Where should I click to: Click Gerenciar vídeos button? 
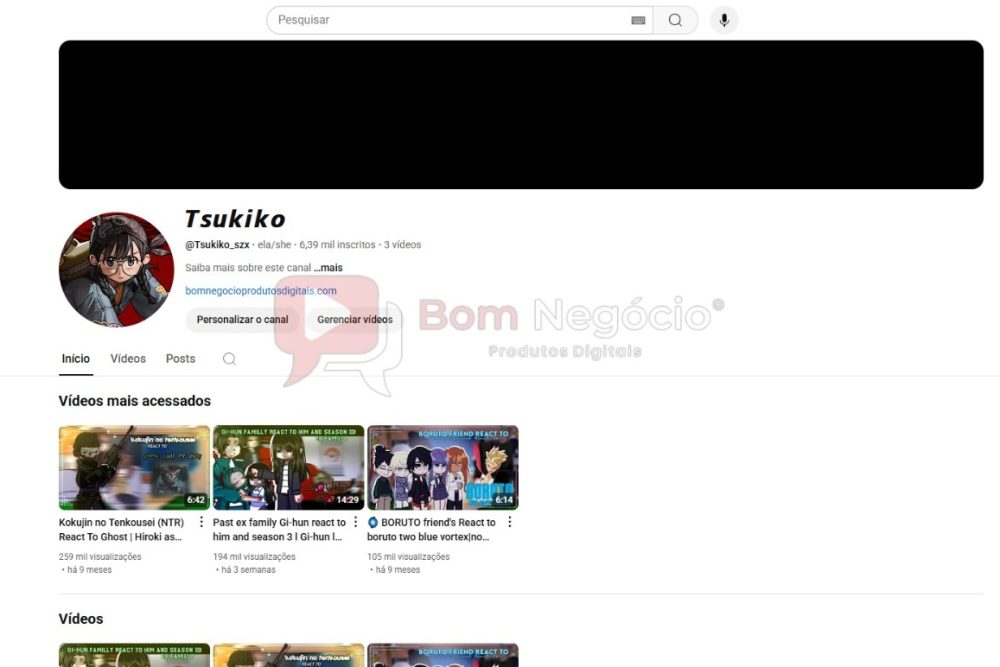[355, 319]
